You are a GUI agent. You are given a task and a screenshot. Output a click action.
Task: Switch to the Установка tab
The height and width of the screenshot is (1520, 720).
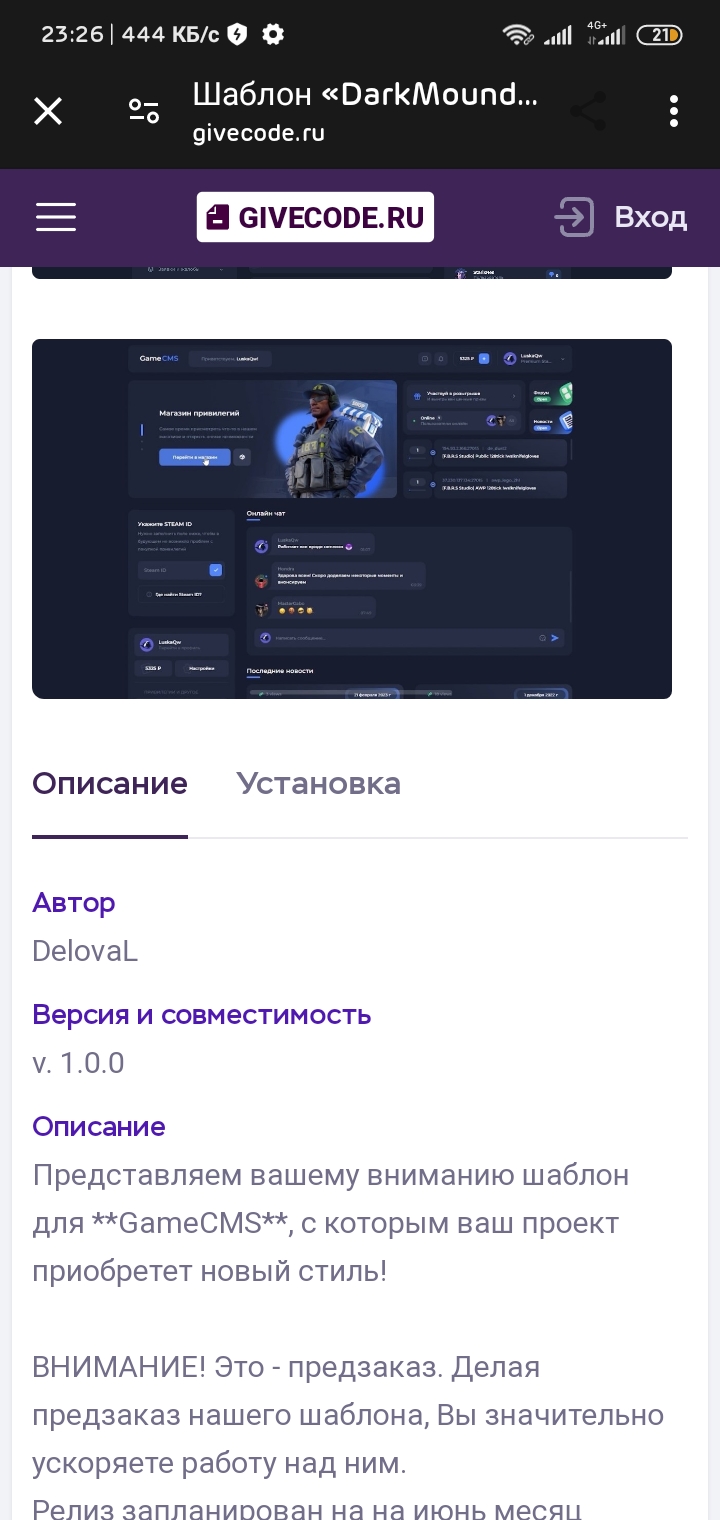[318, 783]
